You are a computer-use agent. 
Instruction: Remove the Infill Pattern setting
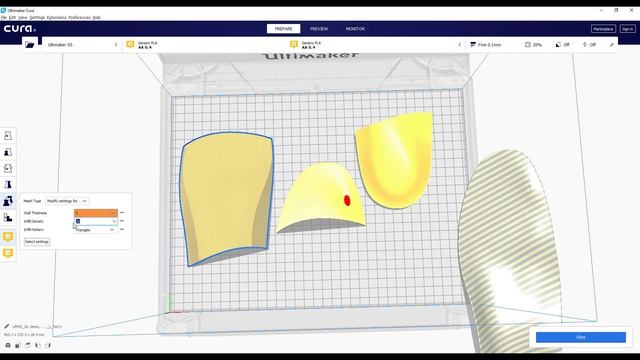122,229
